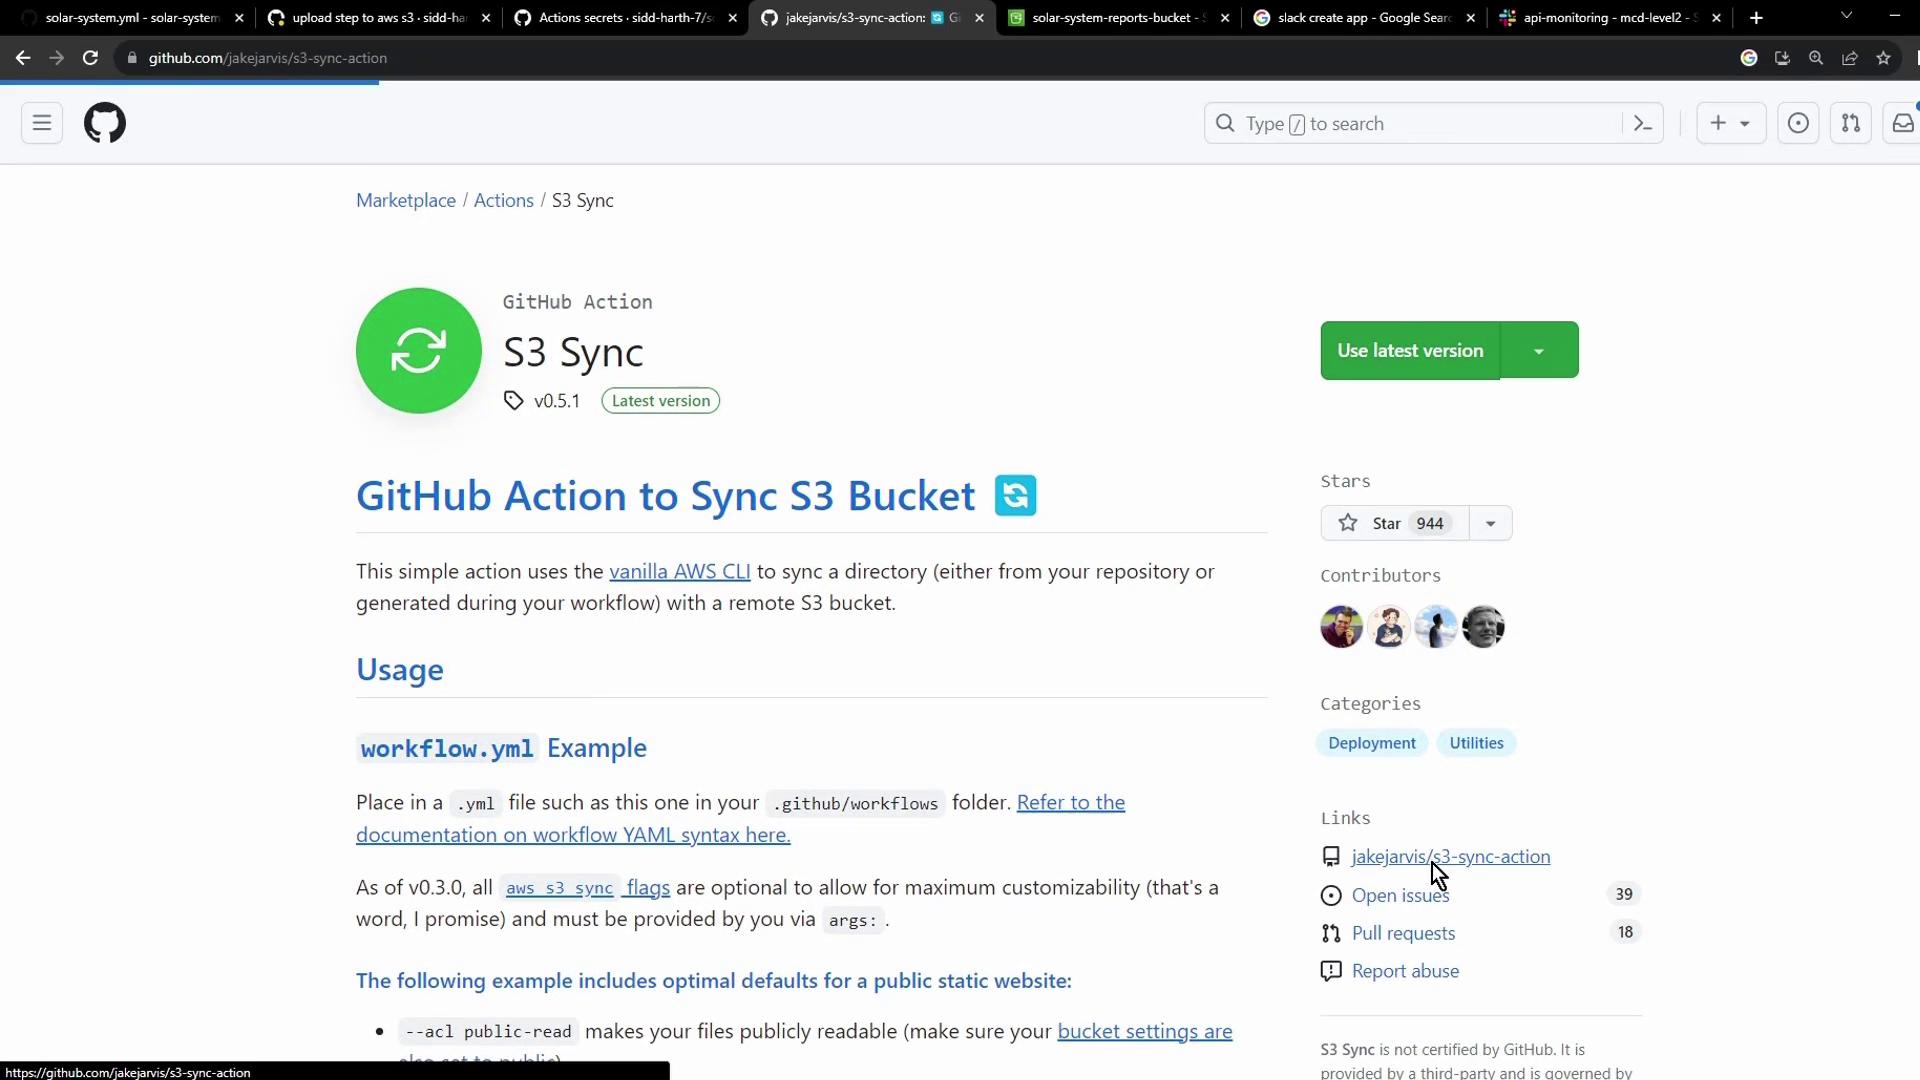Expand dropdown next to Use latest version

1539,351
